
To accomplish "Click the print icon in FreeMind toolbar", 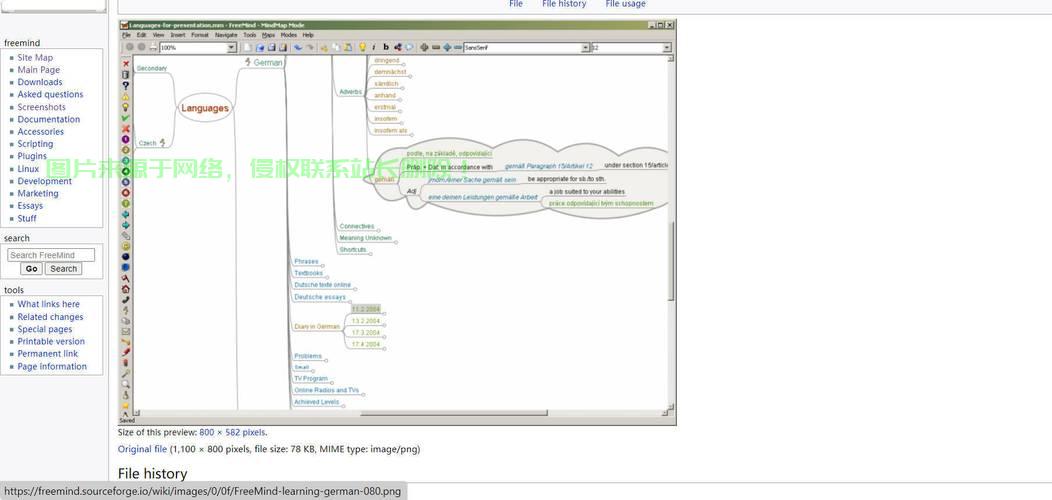I will coord(153,47).
